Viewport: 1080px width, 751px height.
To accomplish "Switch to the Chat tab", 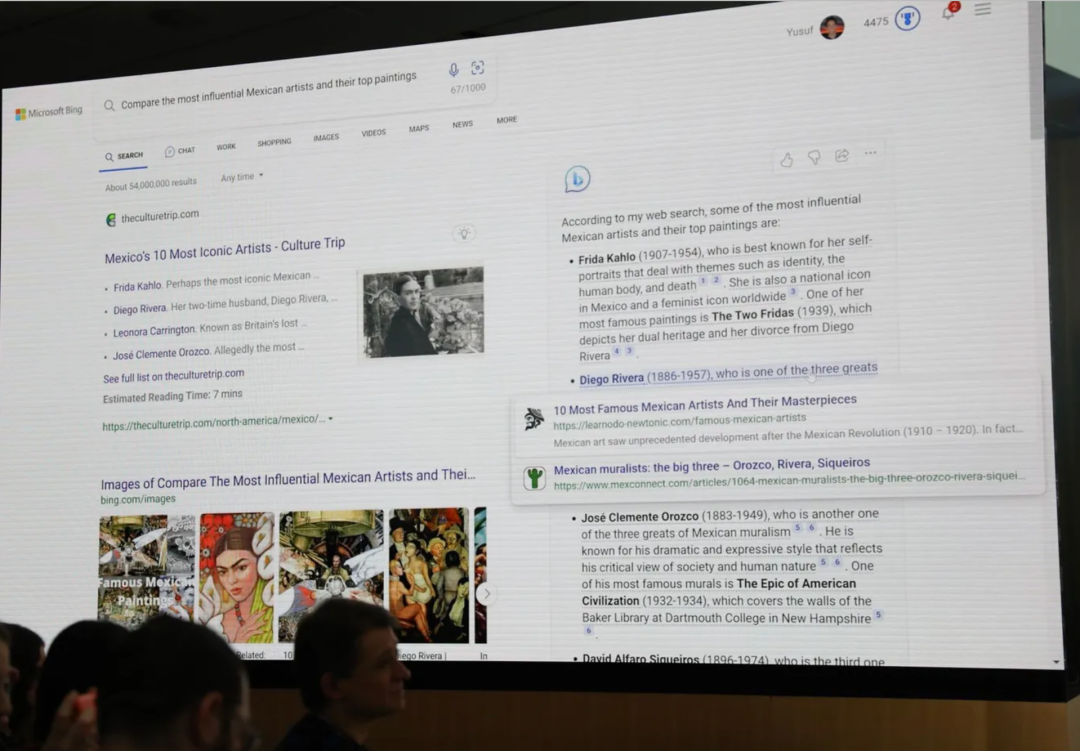I will tap(180, 151).
